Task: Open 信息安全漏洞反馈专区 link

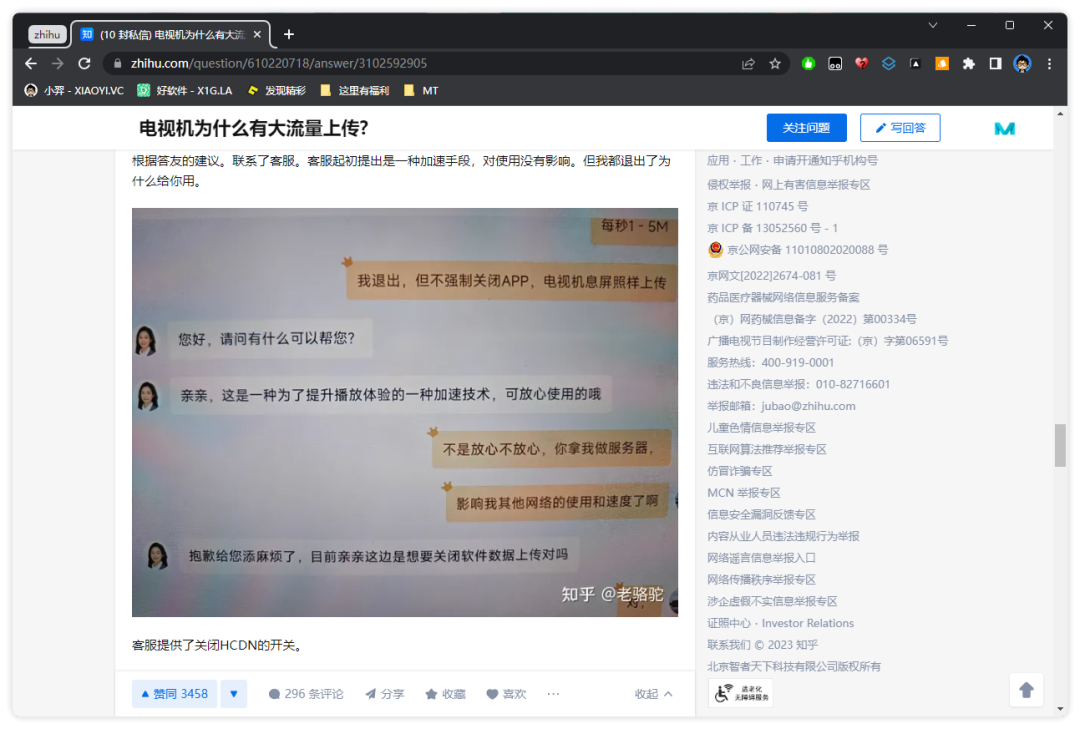Action: click(762, 514)
